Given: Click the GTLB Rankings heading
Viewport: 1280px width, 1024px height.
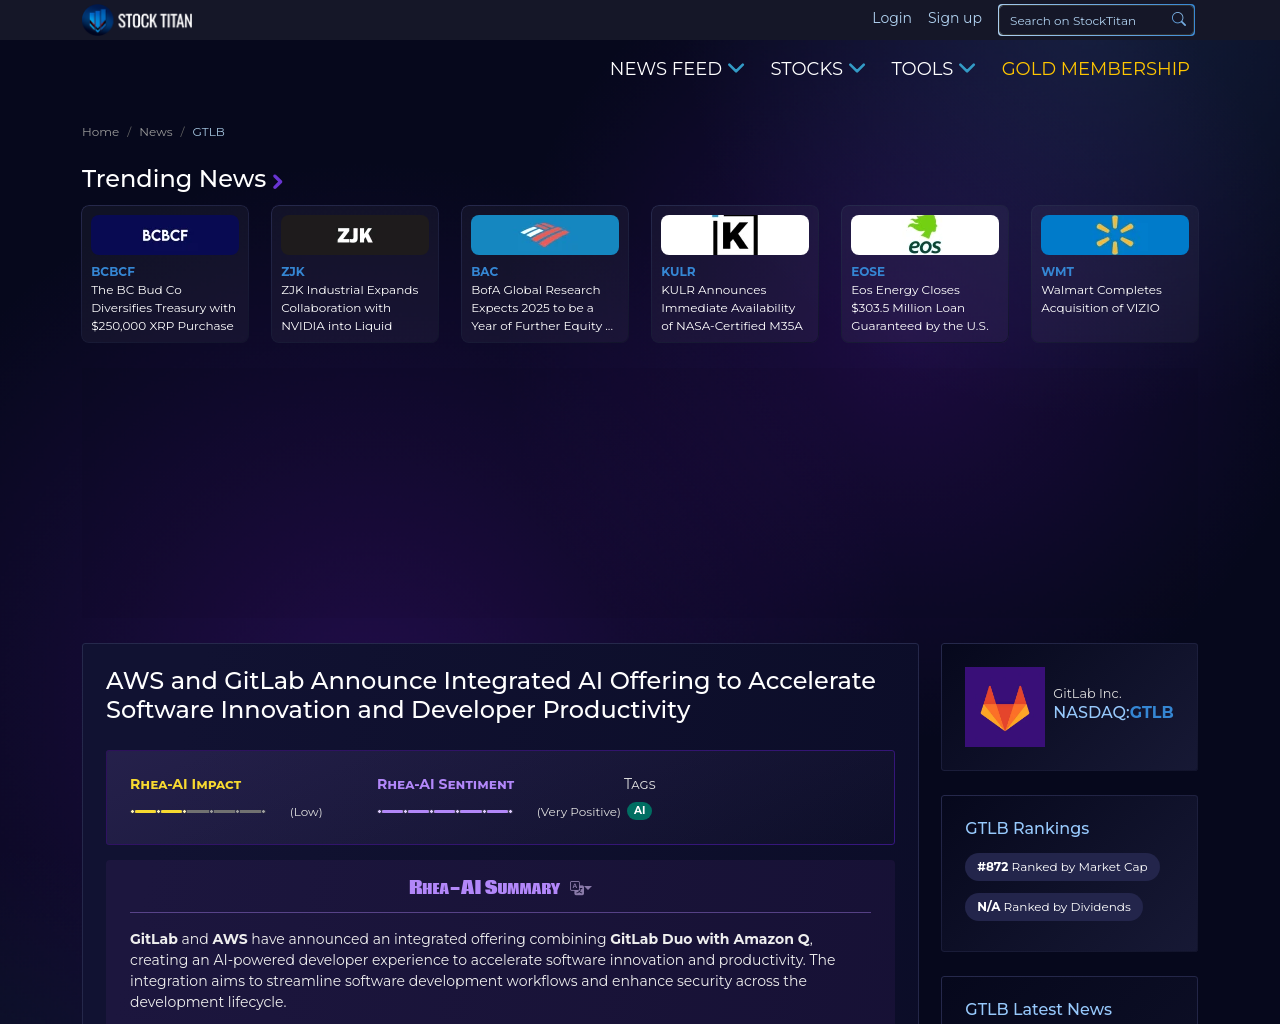Looking at the screenshot, I should [1027, 828].
